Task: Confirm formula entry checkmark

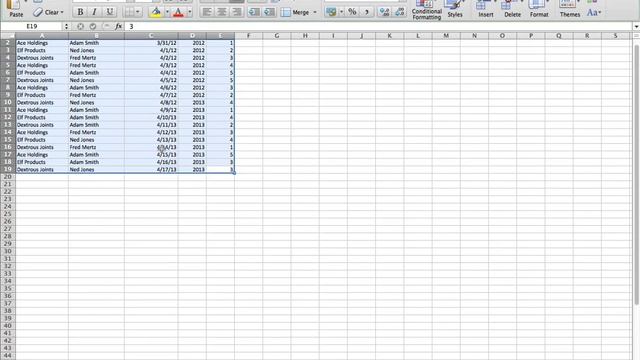Action: (x=93, y=26)
